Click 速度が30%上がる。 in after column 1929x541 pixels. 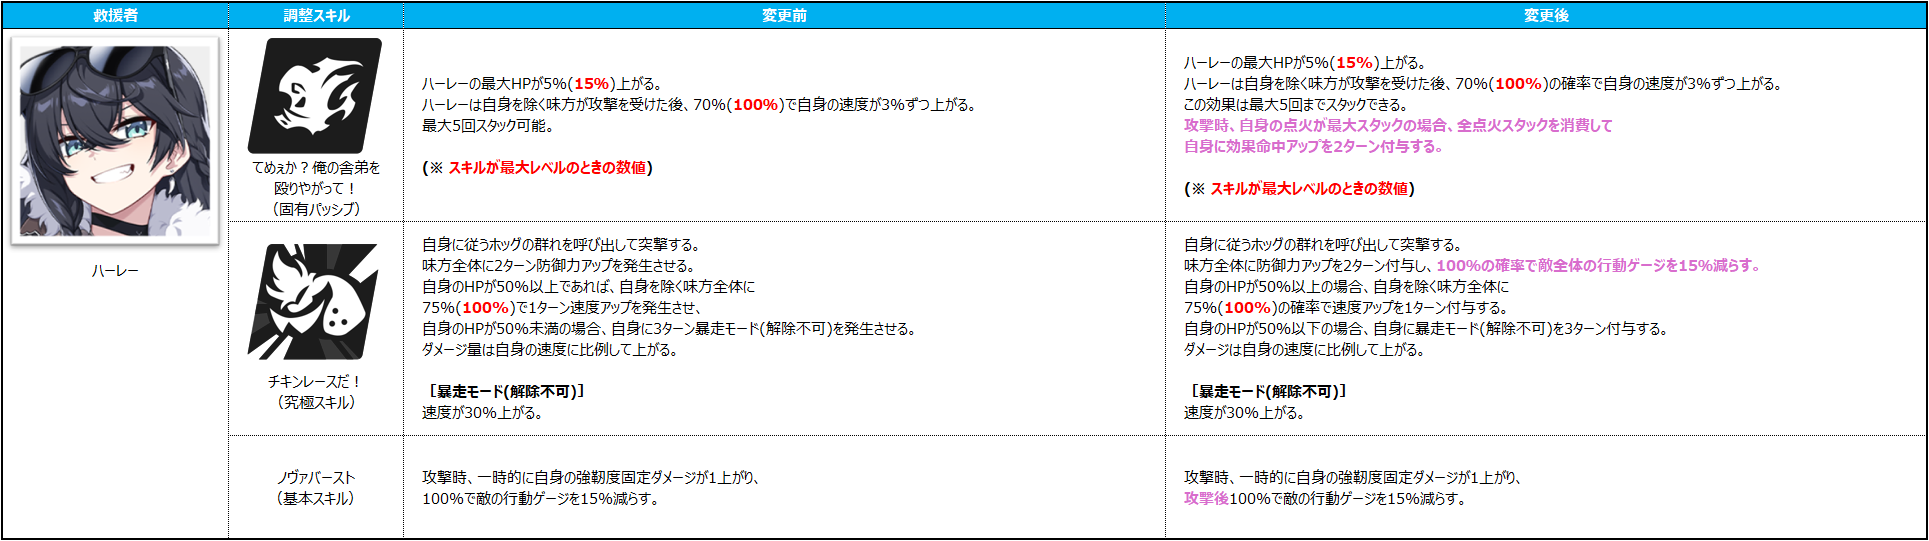pyautogui.click(x=1245, y=412)
